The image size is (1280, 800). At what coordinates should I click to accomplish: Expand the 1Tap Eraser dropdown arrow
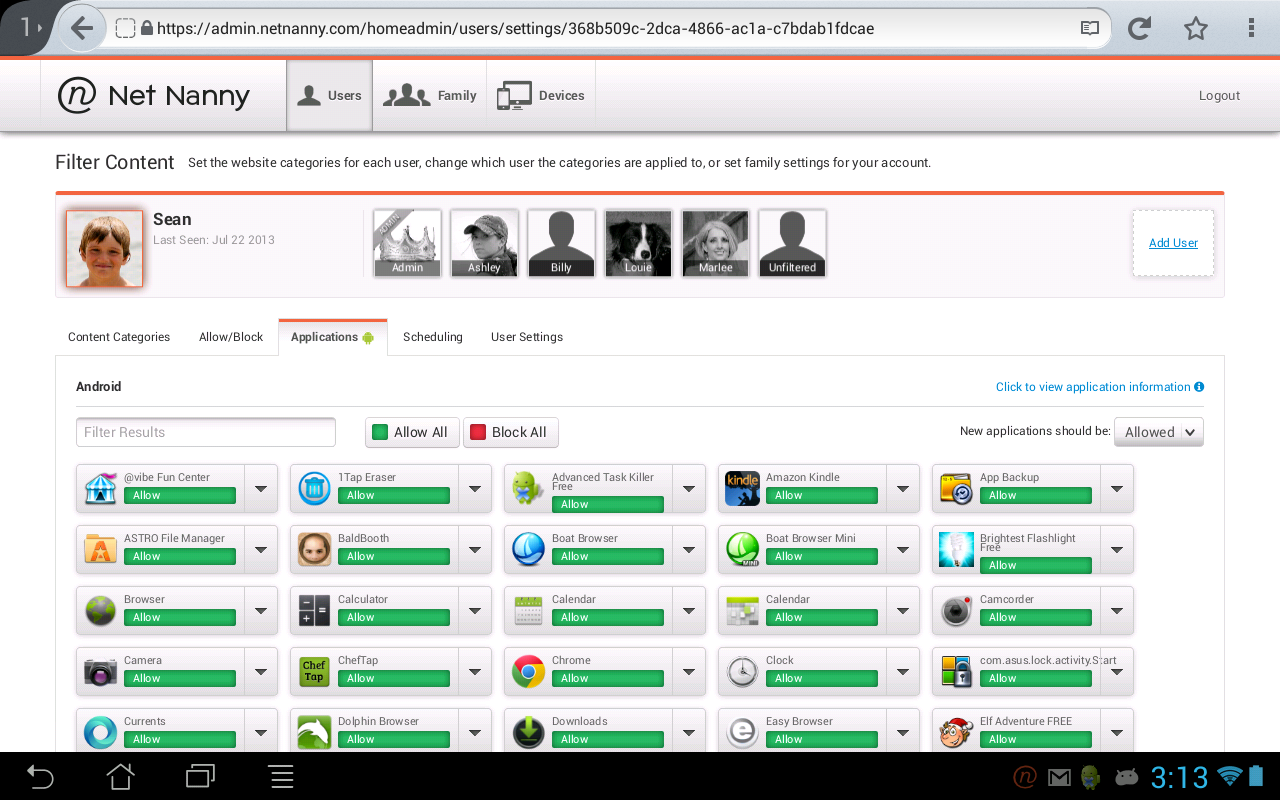(x=475, y=489)
